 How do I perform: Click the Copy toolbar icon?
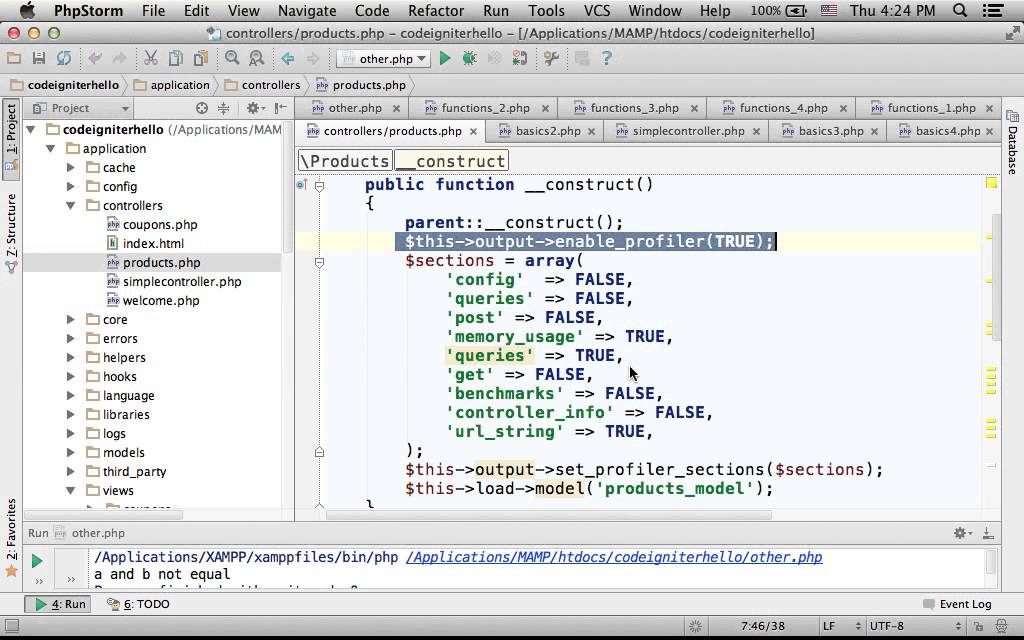coord(176,59)
